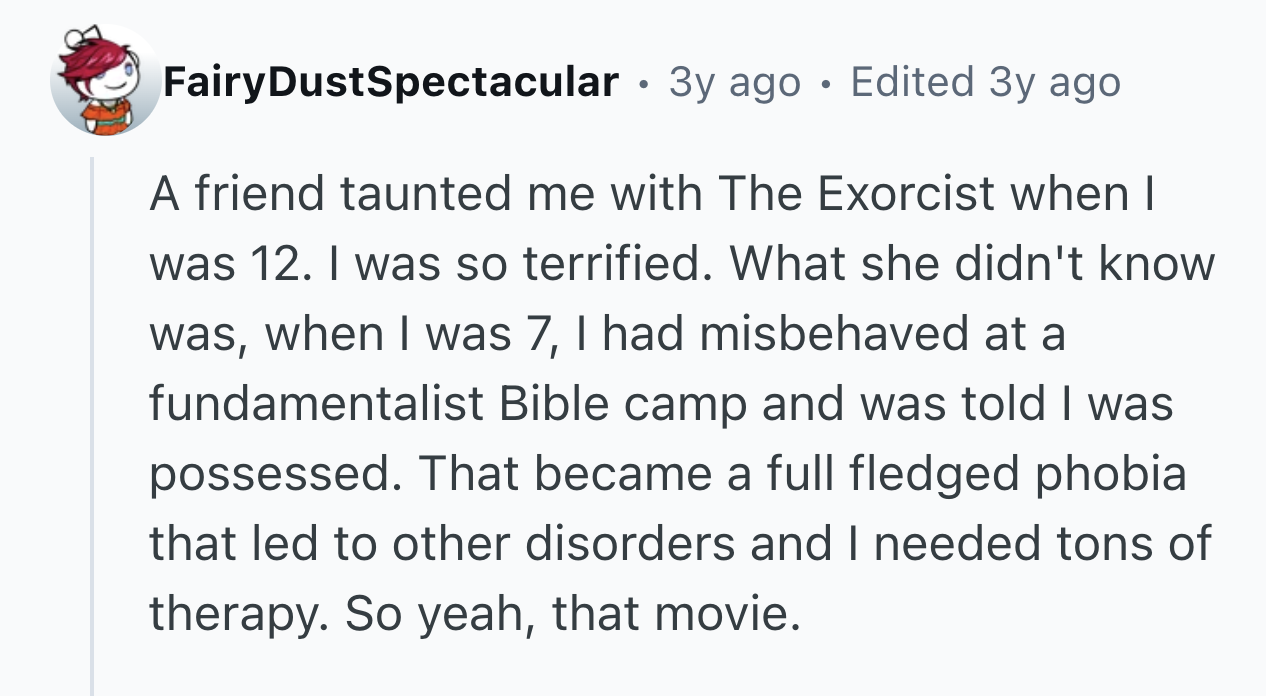The width and height of the screenshot is (1266, 696).
Task: Click the text "So yeah, that movie."
Action: [x=574, y=612]
